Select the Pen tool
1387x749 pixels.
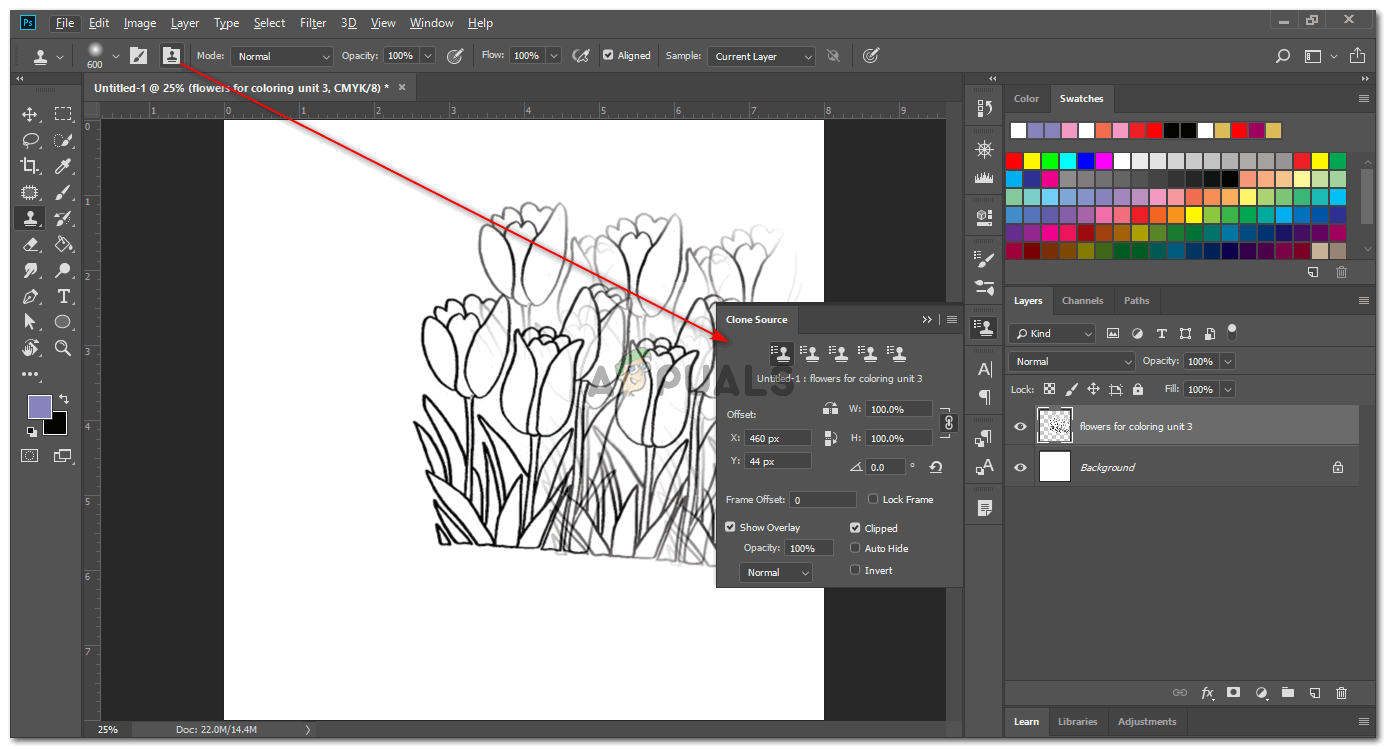pyautogui.click(x=30, y=296)
